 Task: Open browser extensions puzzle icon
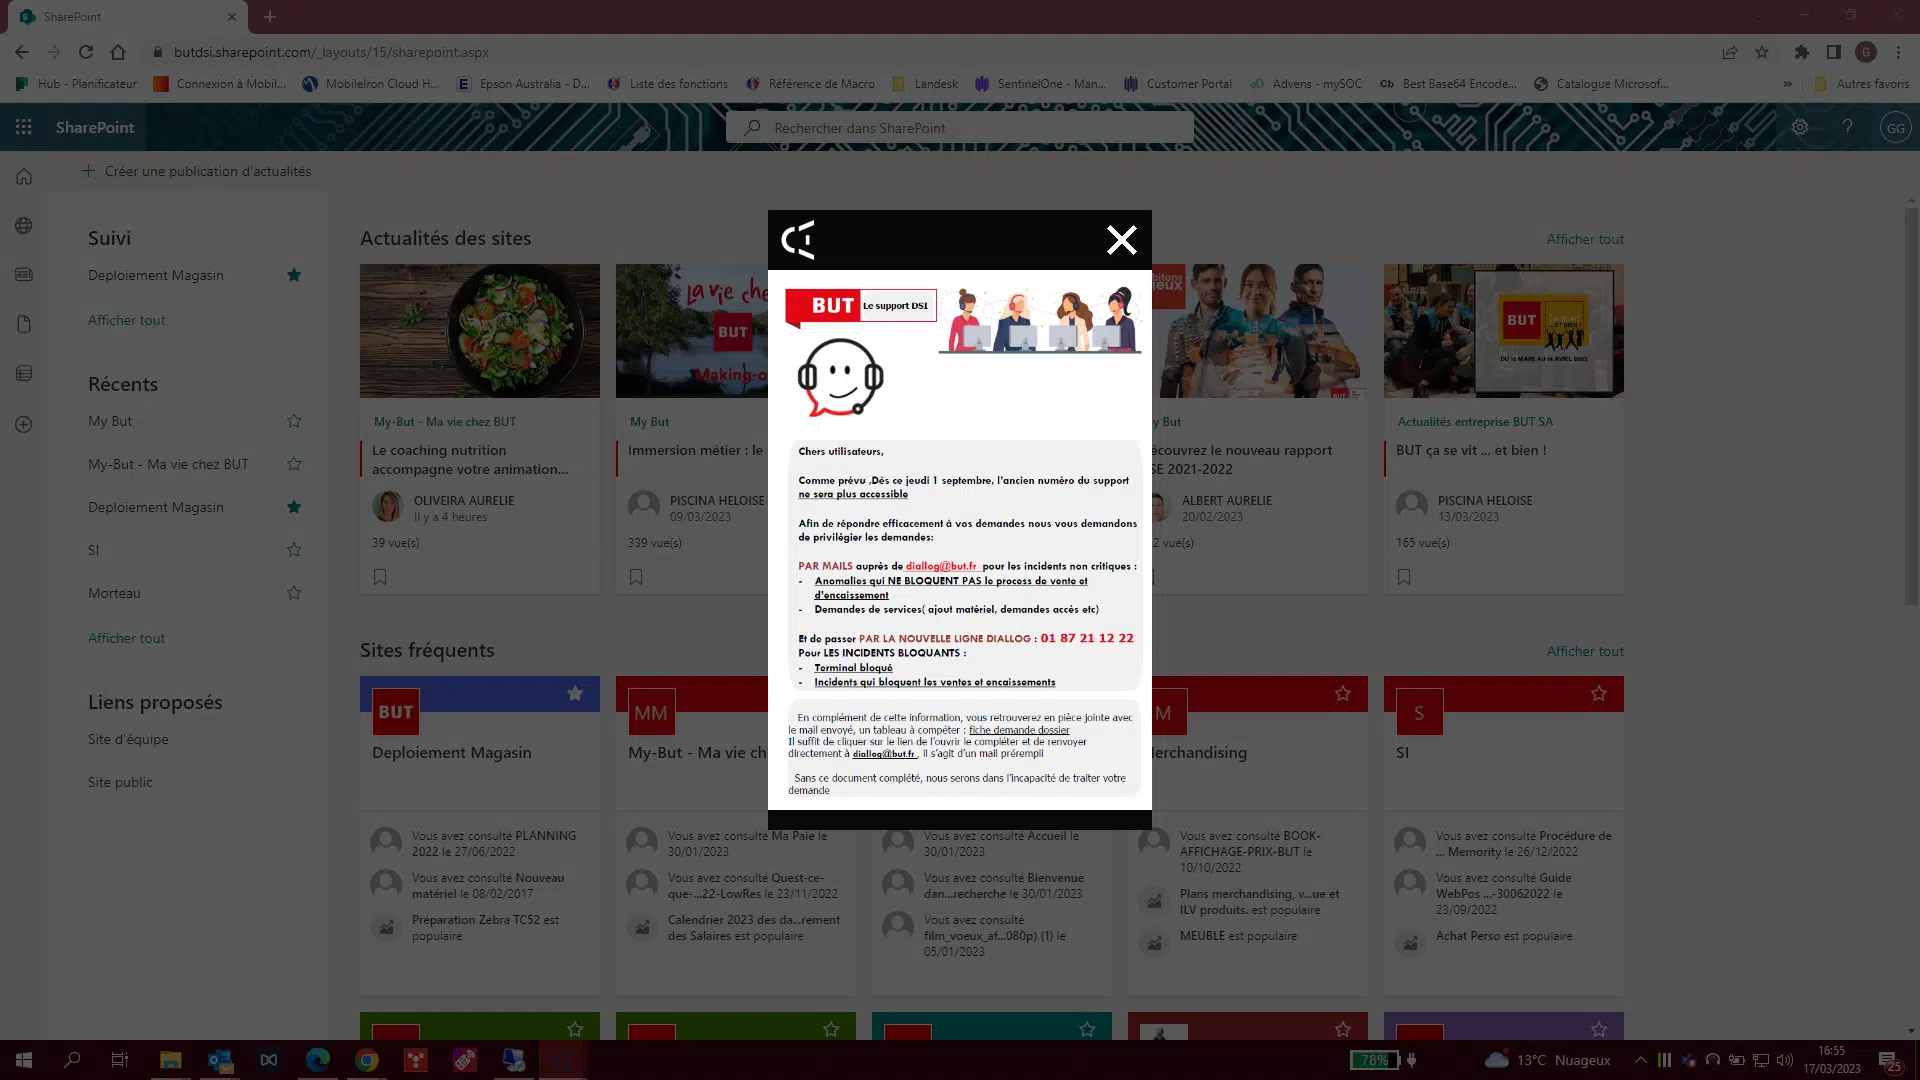coord(1802,52)
